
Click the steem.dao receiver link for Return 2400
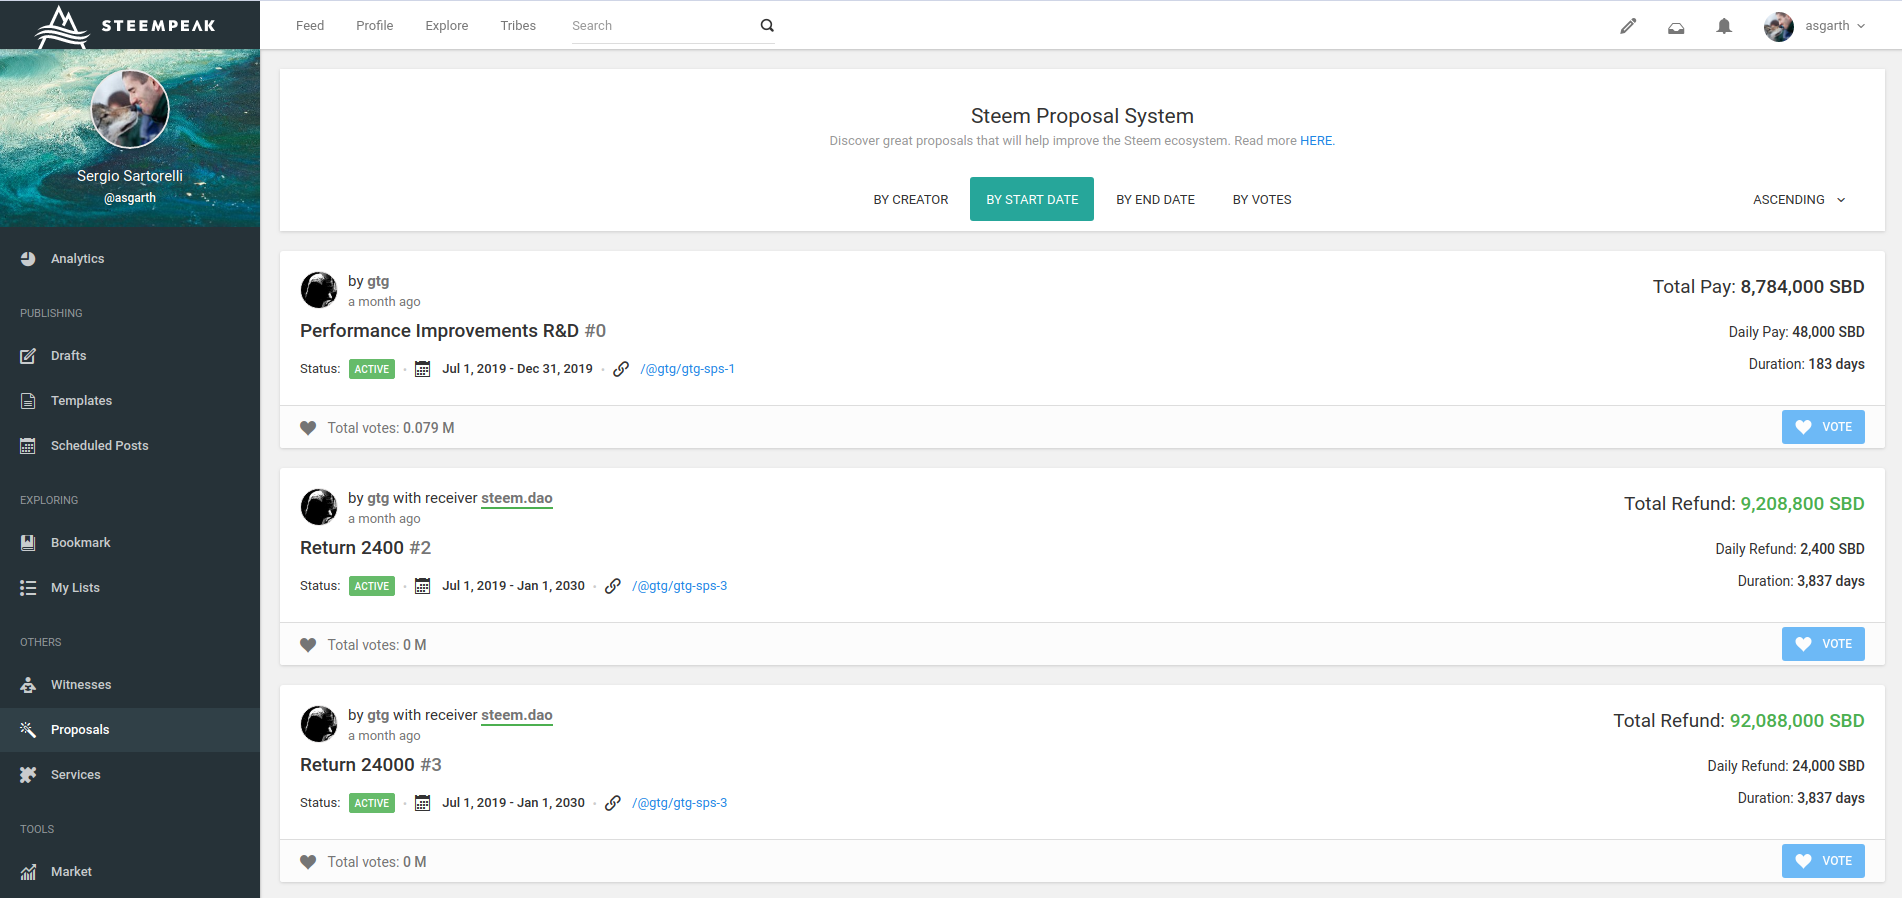pos(517,498)
